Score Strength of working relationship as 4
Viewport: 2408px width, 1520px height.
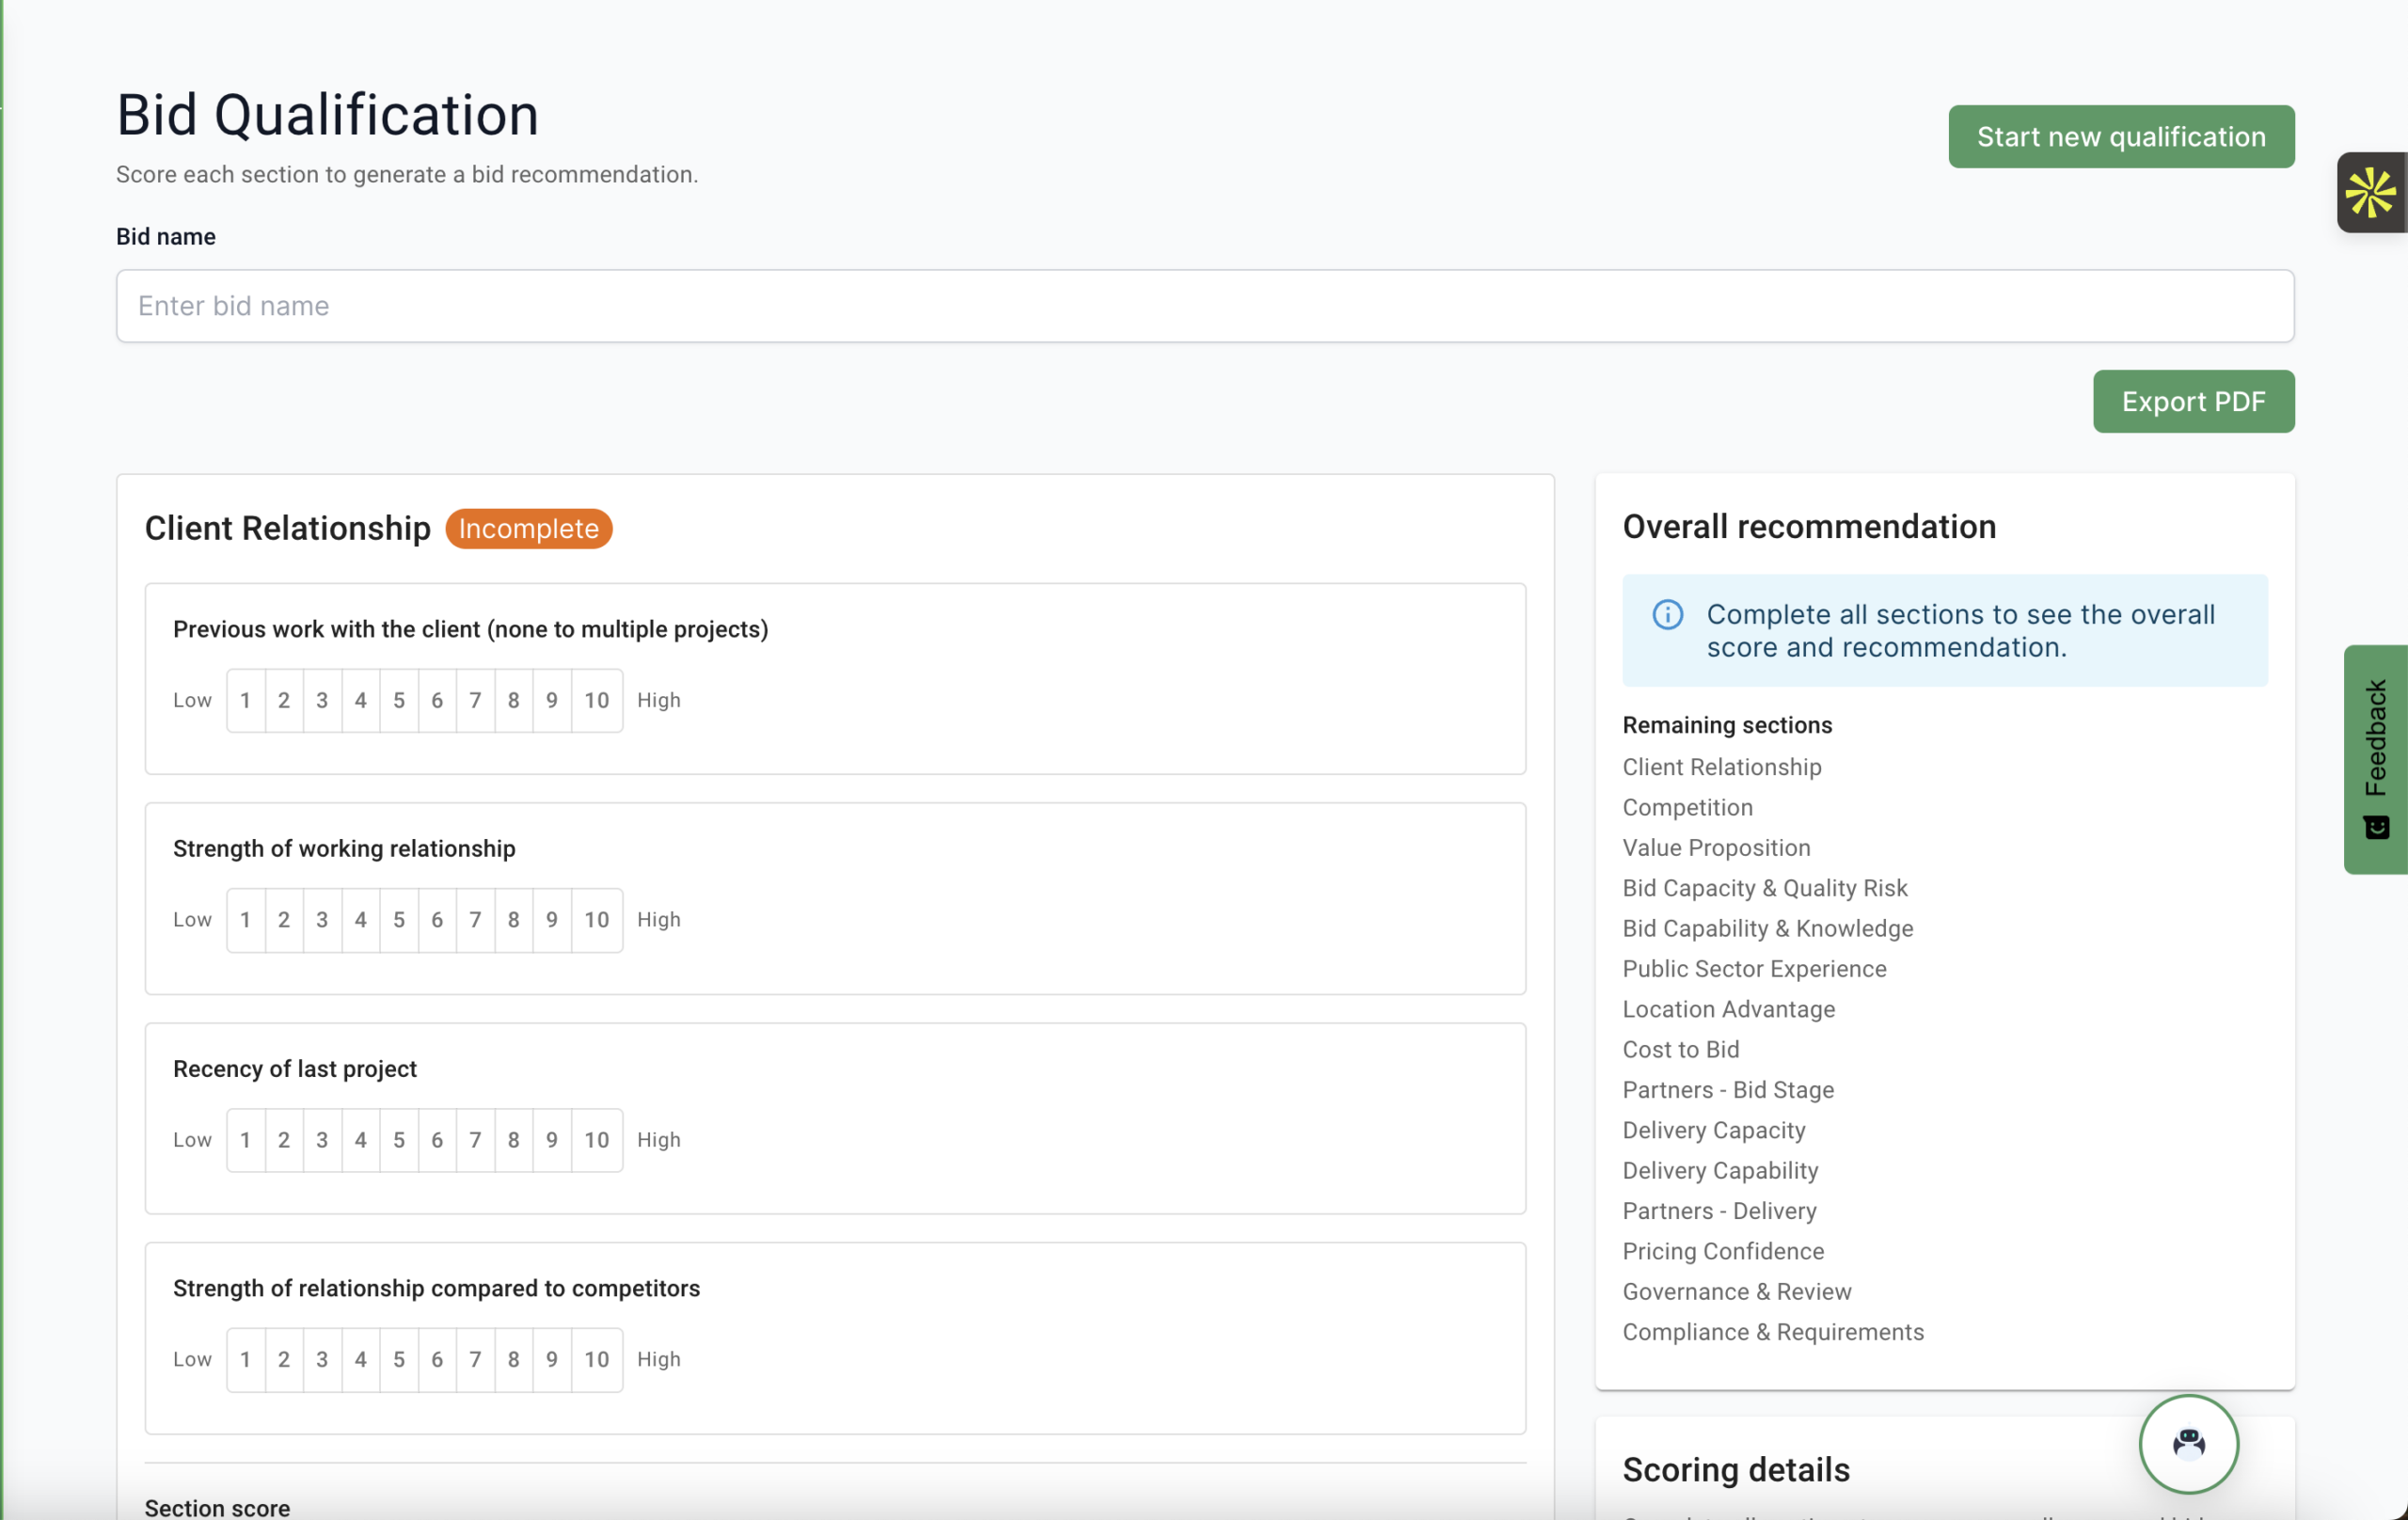(x=360, y=920)
